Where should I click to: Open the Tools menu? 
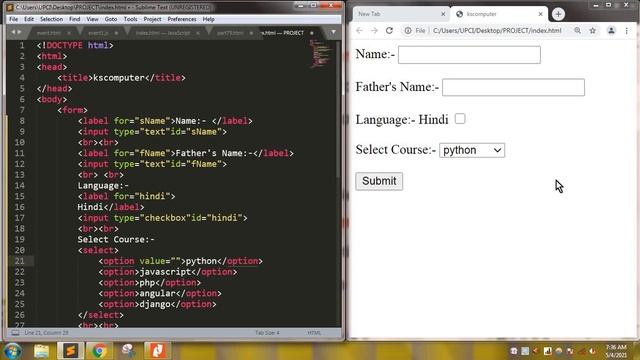point(131,19)
